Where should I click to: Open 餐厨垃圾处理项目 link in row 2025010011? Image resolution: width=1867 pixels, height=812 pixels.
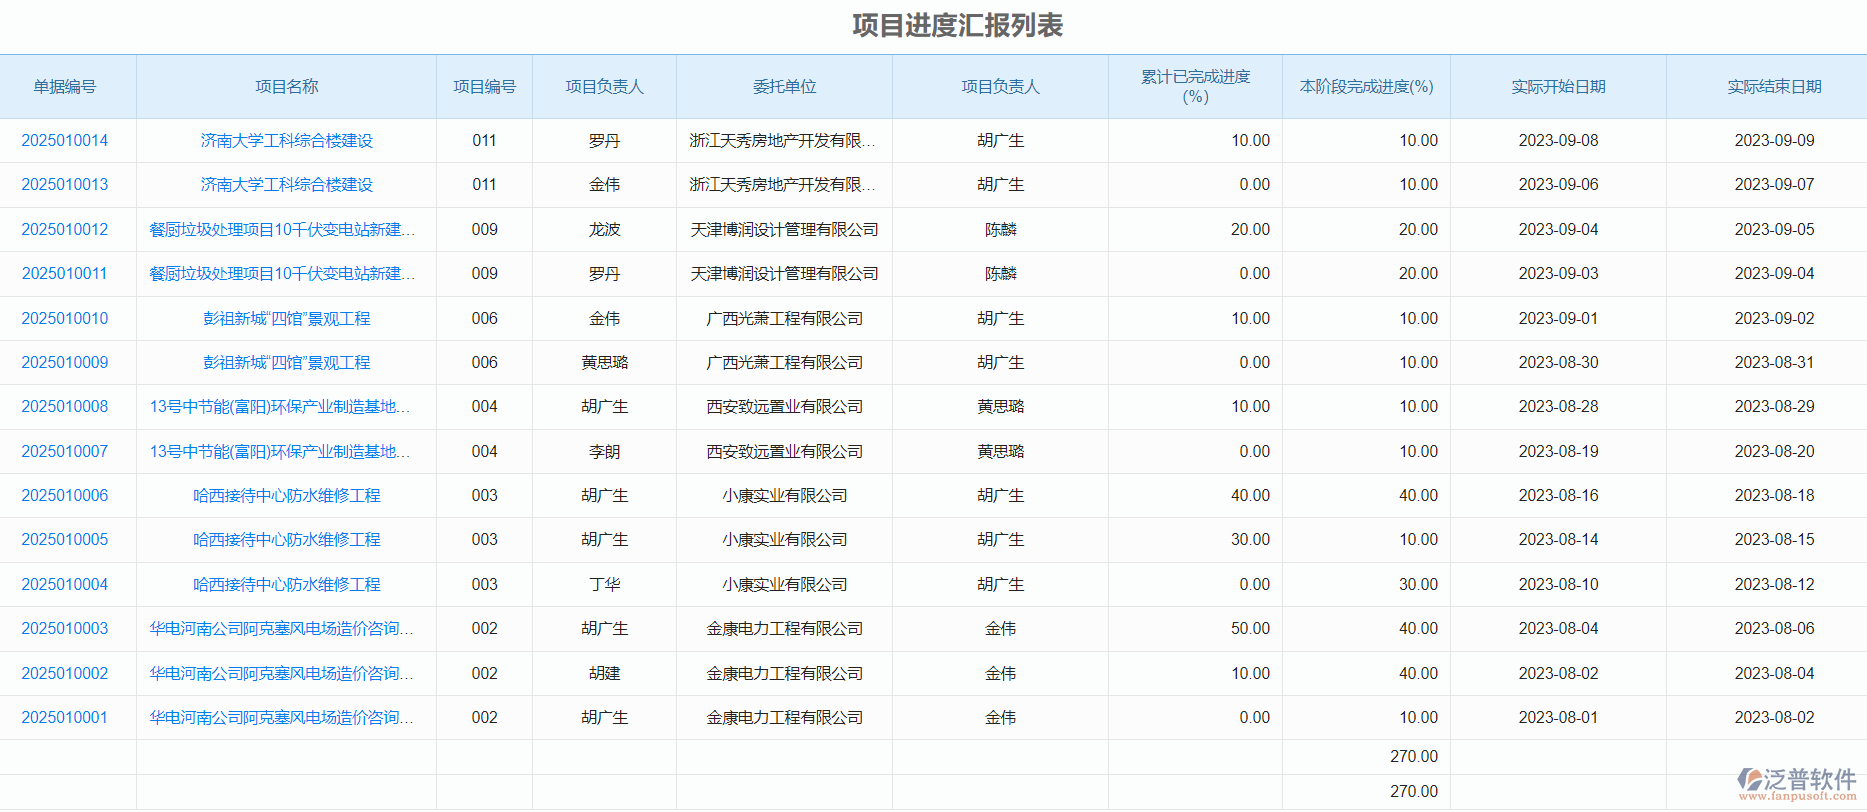(x=281, y=274)
